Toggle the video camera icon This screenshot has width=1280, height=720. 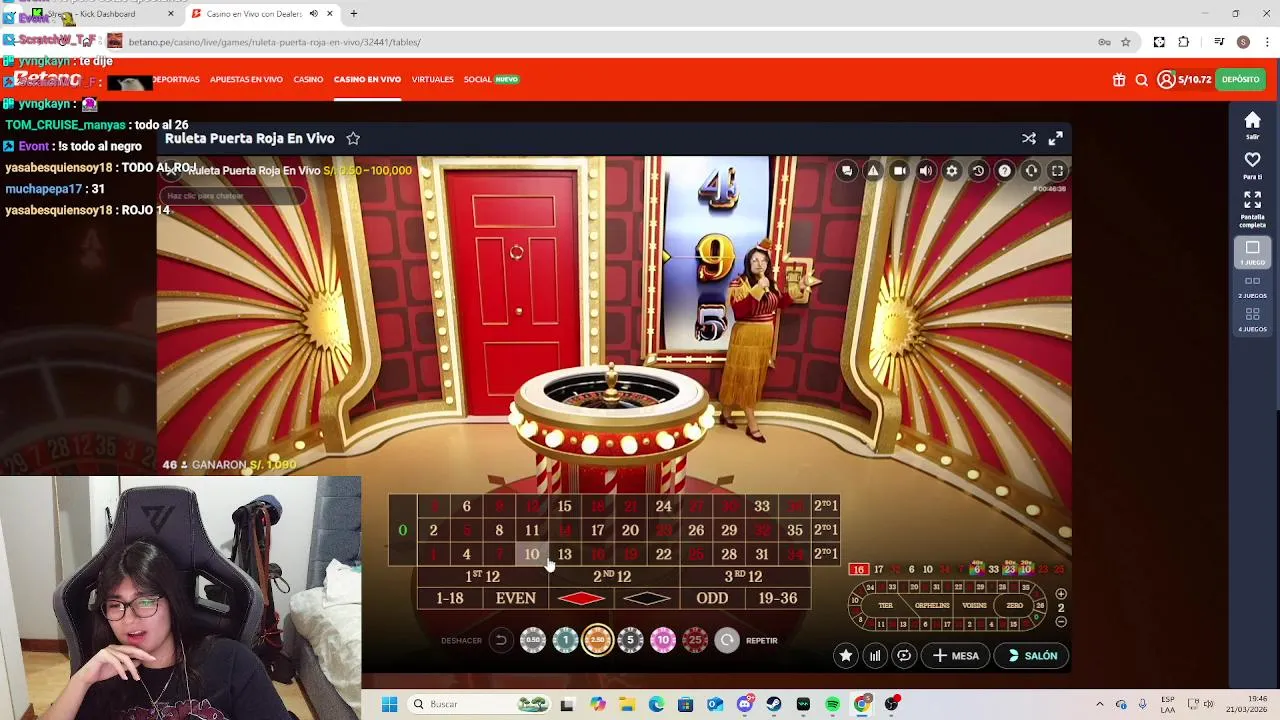899,171
